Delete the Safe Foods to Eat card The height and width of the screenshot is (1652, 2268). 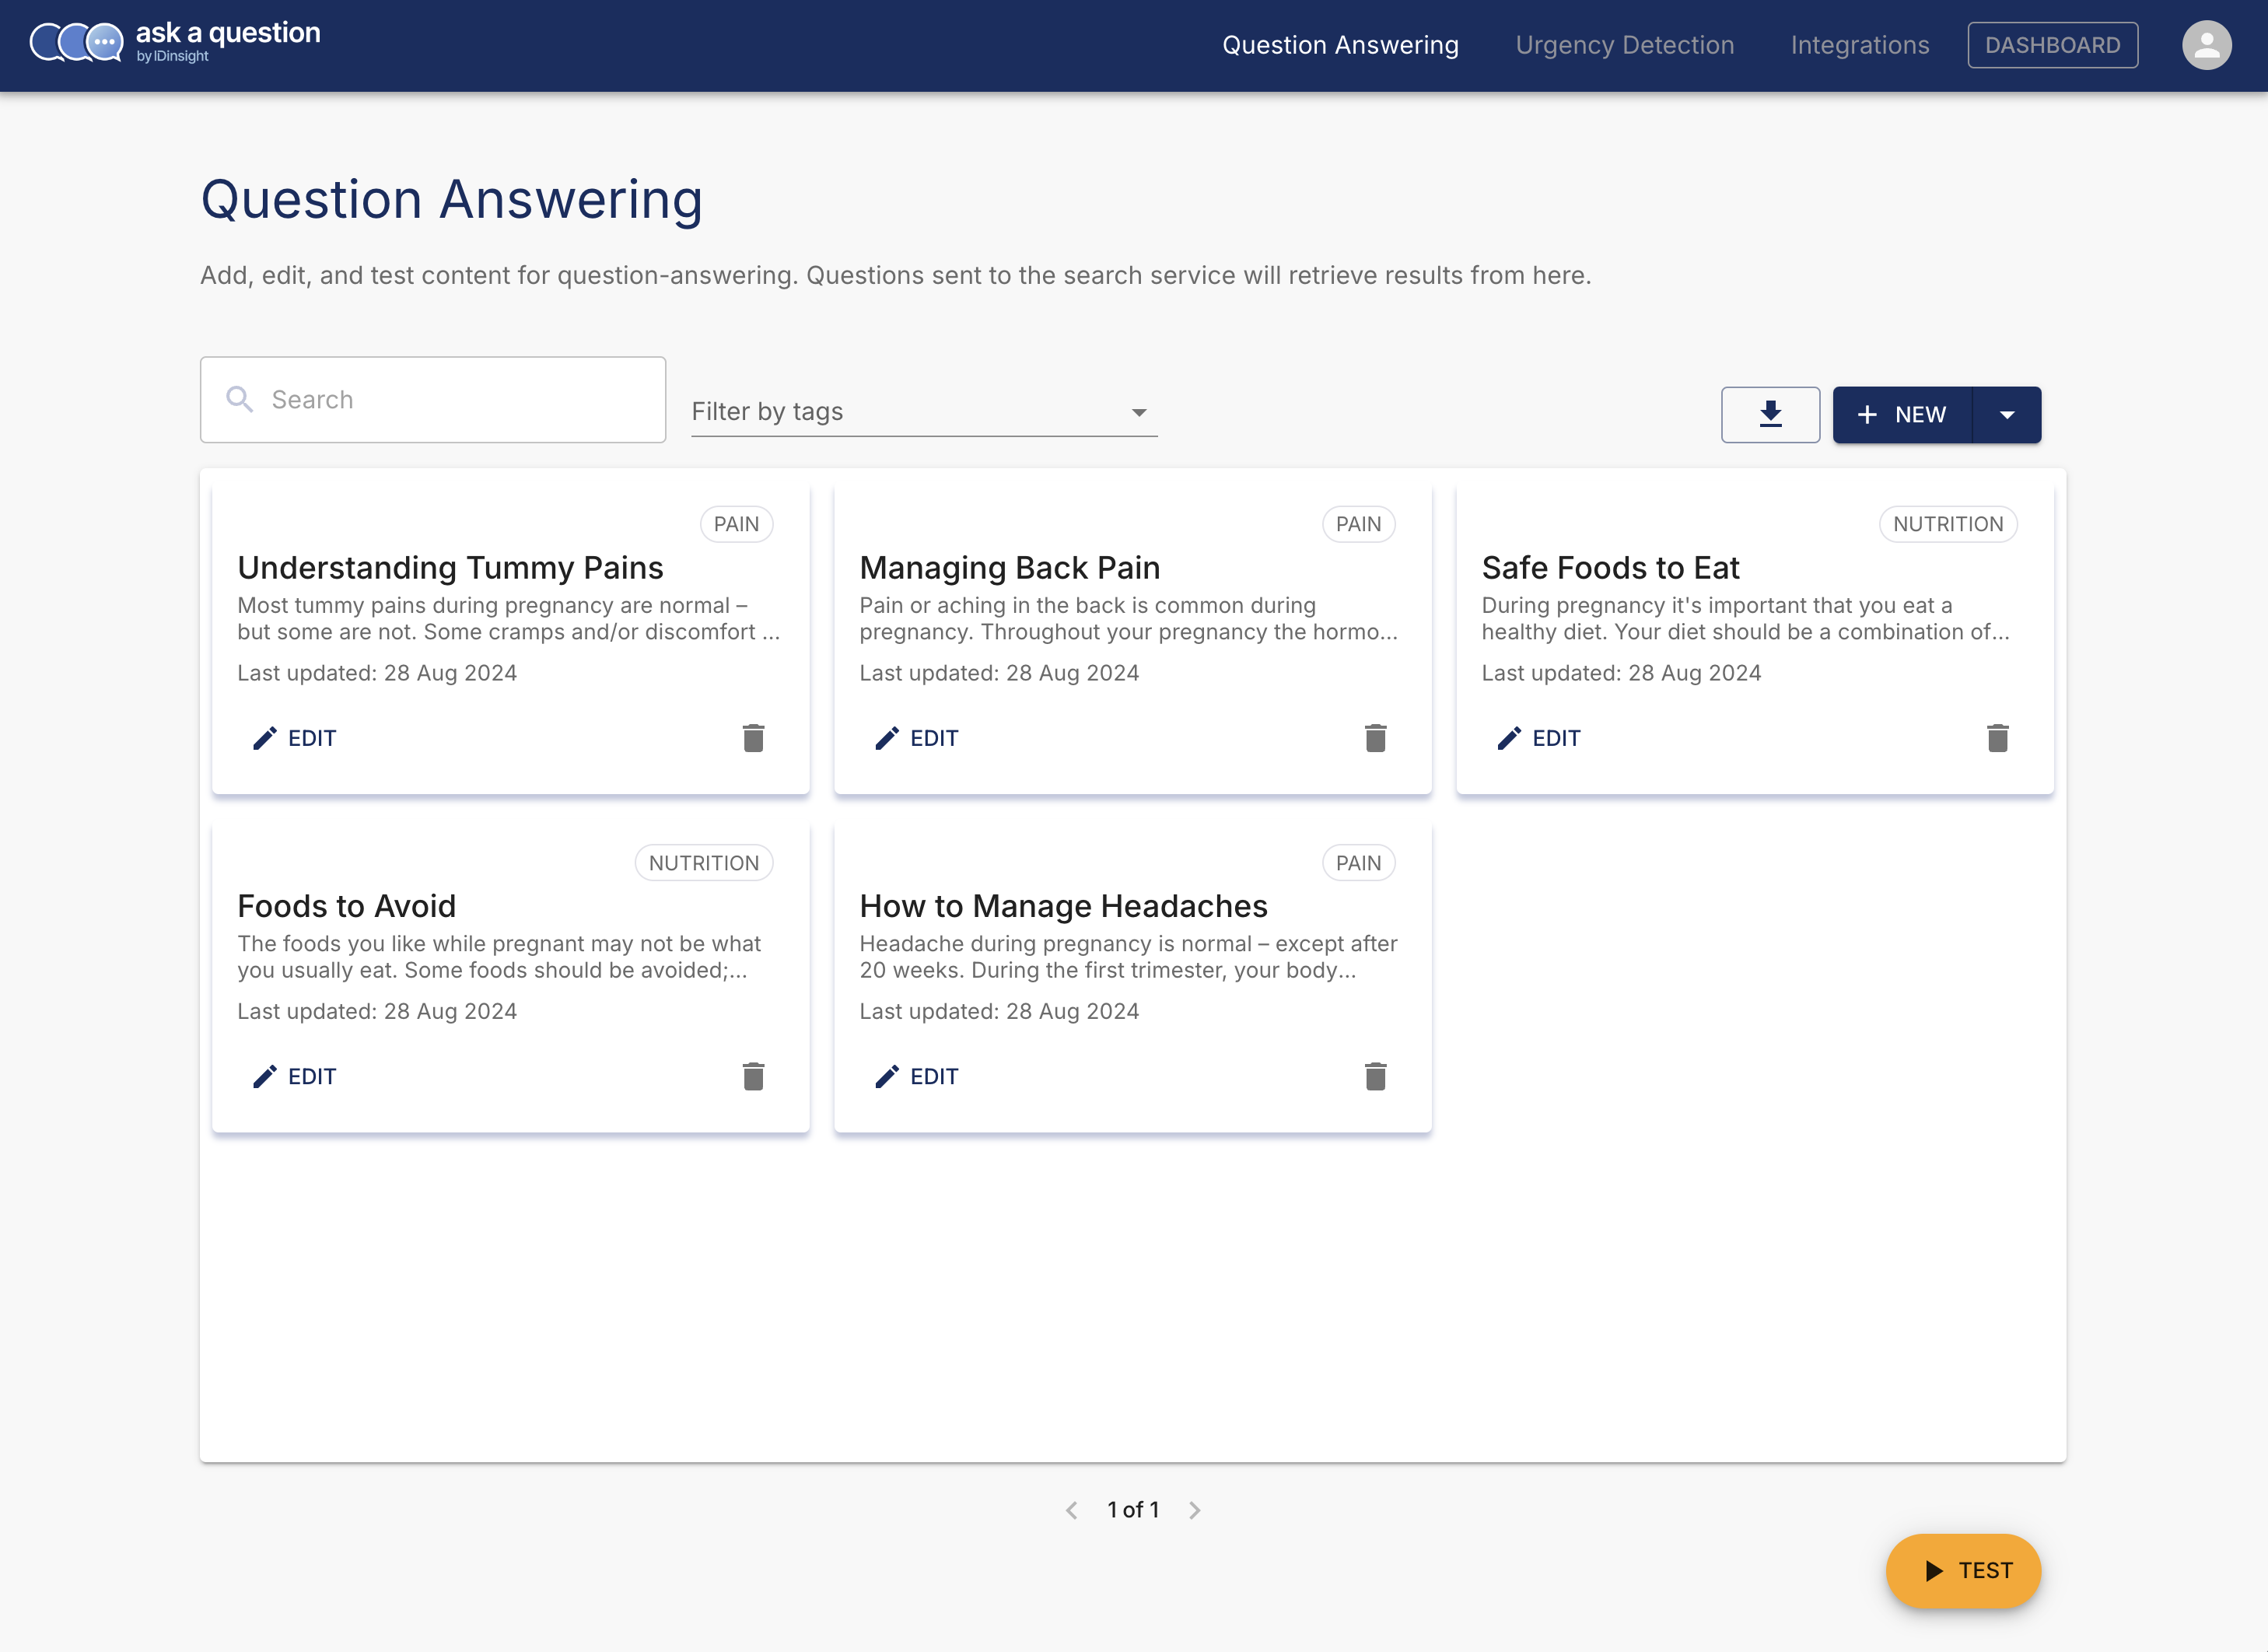click(x=1997, y=738)
